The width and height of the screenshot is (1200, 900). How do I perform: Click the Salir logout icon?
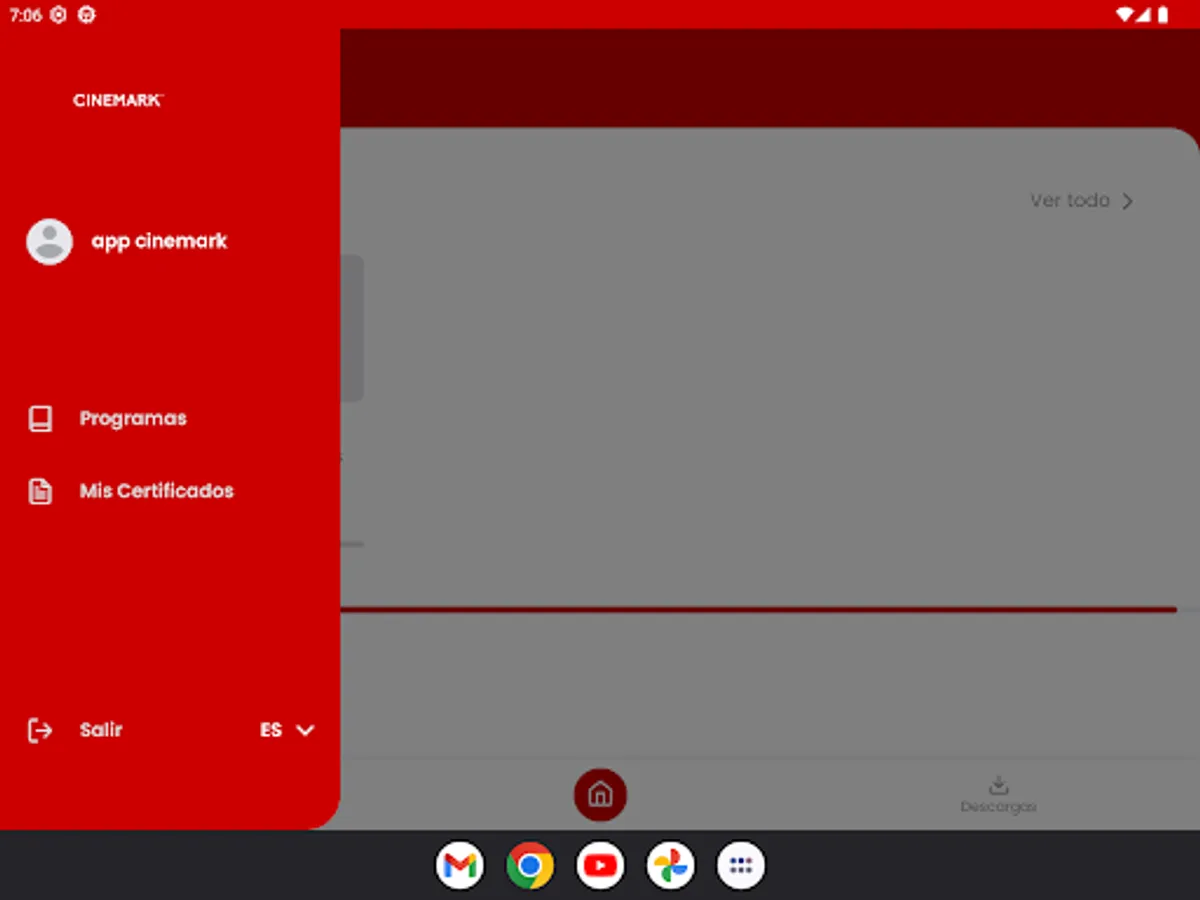tap(40, 730)
